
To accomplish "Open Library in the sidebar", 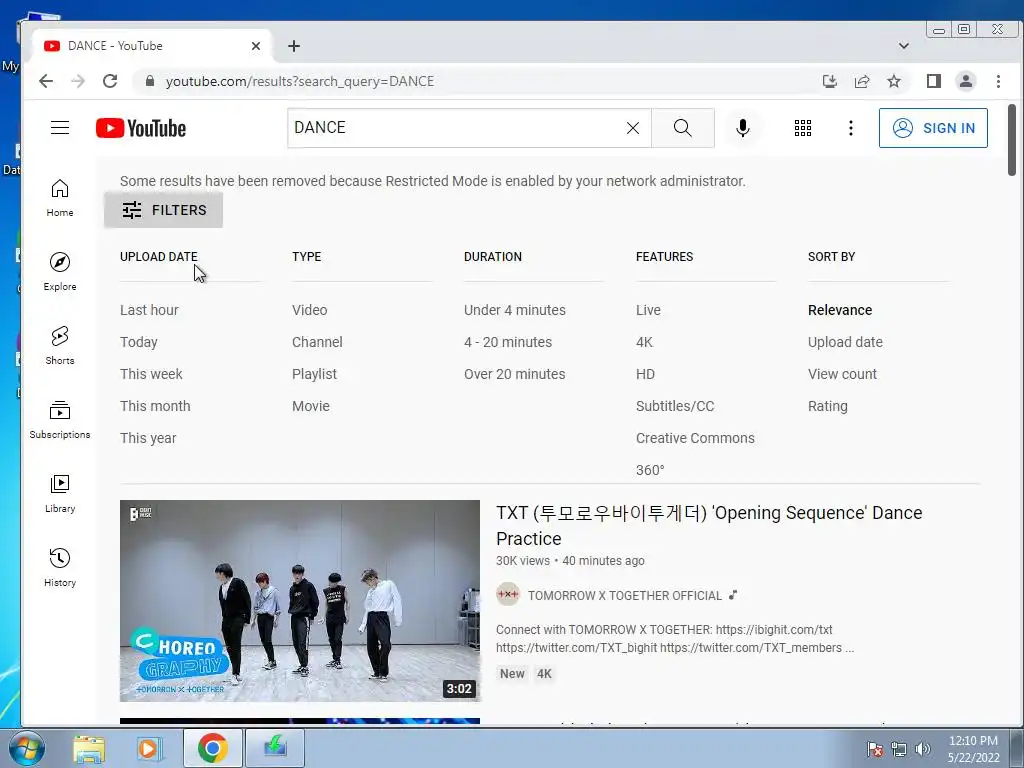I will point(60,493).
